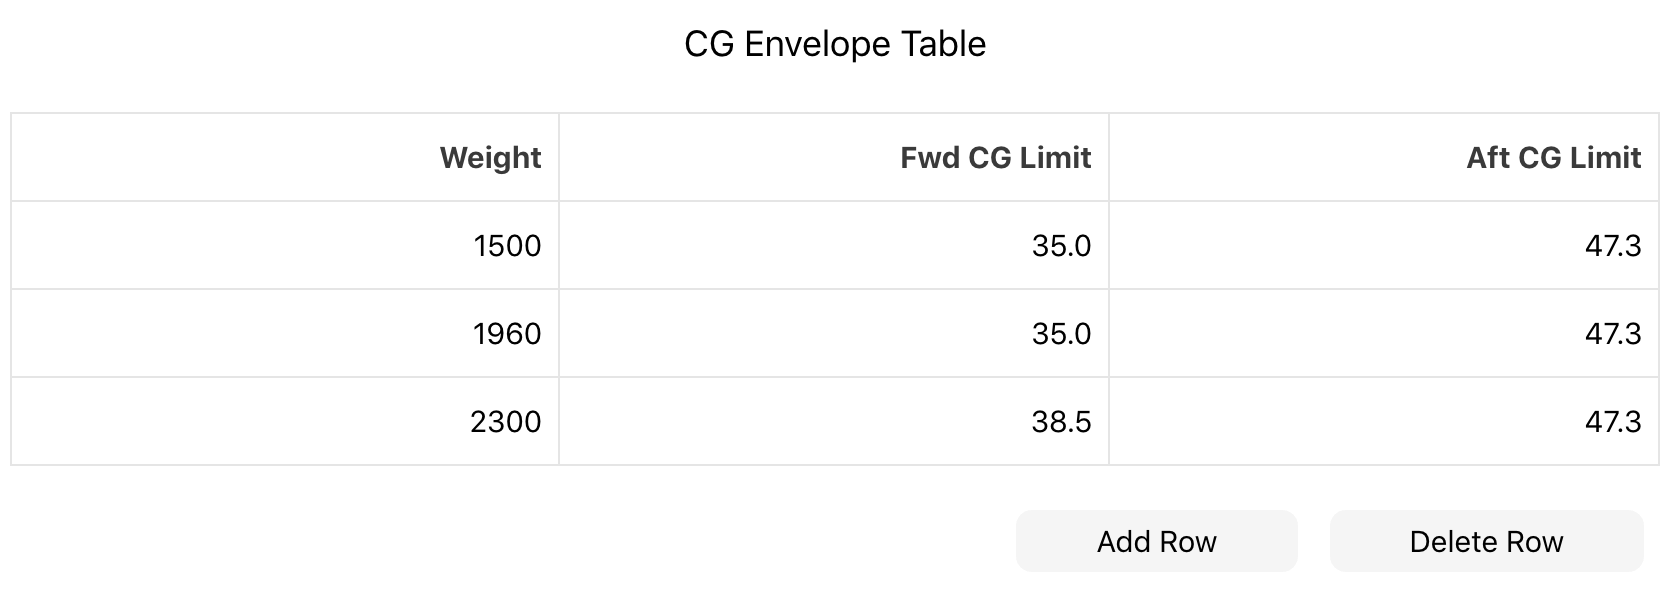Click the Add Row button

pos(1156,541)
